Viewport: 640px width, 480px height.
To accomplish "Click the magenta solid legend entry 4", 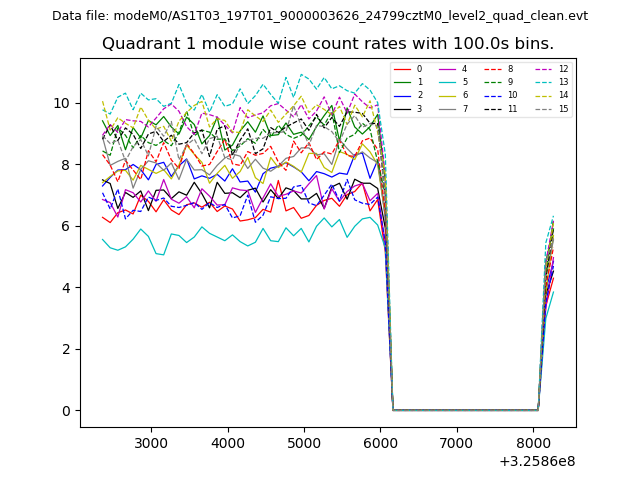I will 453,69.
